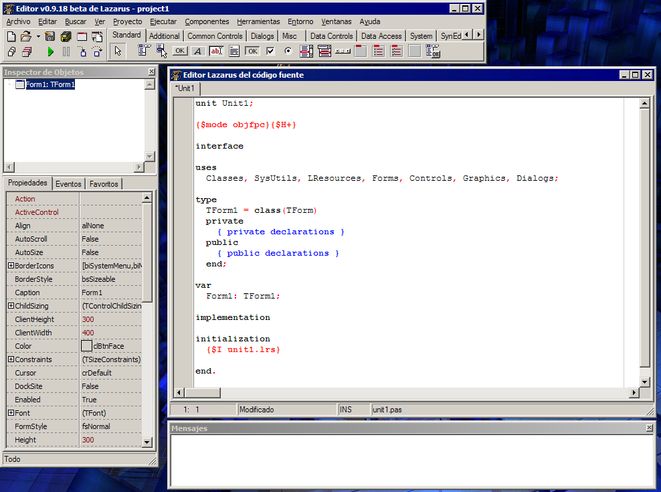Click the Step Over debug icon
This screenshot has height=492, width=661.
(x=97, y=52)
